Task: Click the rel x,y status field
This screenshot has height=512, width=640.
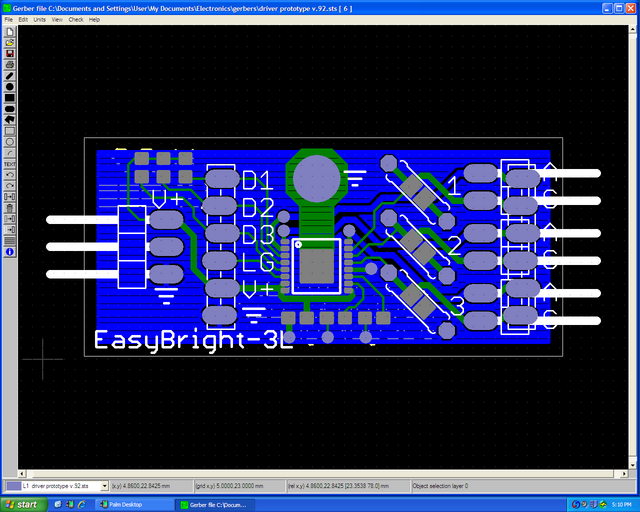Action: click(348, 486)
